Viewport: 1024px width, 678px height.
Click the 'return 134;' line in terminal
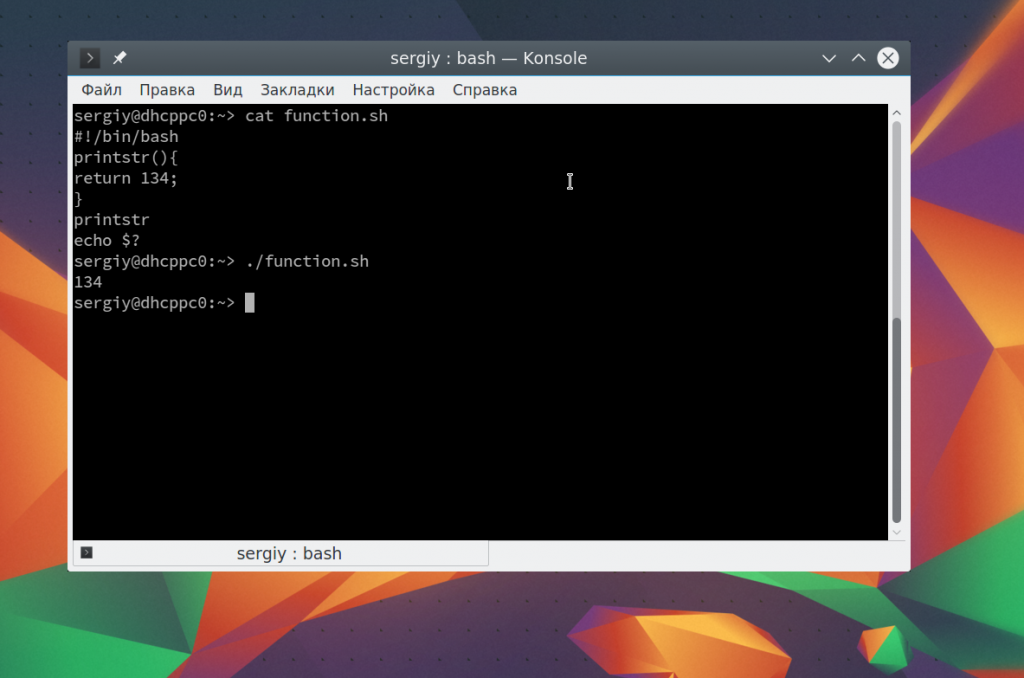tap(126, 178)
